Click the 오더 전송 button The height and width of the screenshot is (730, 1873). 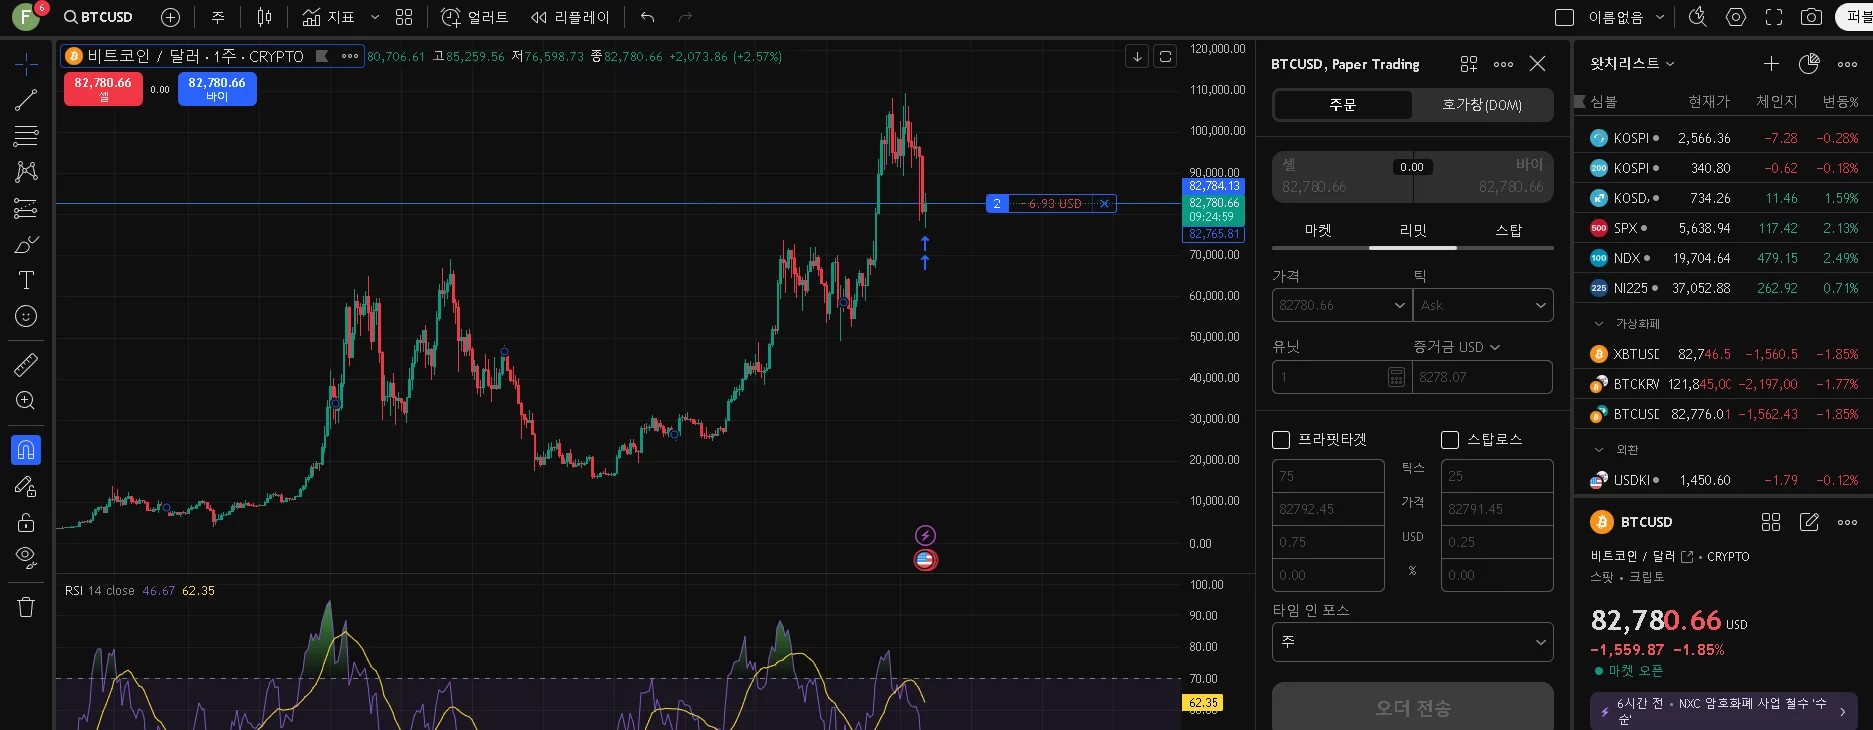click(1413, 707)
